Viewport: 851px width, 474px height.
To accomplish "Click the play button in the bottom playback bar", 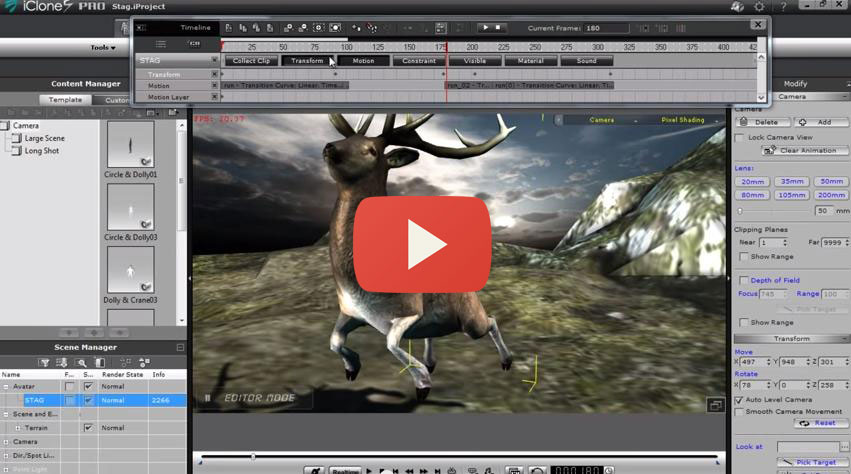I will [x=369, y=470].
